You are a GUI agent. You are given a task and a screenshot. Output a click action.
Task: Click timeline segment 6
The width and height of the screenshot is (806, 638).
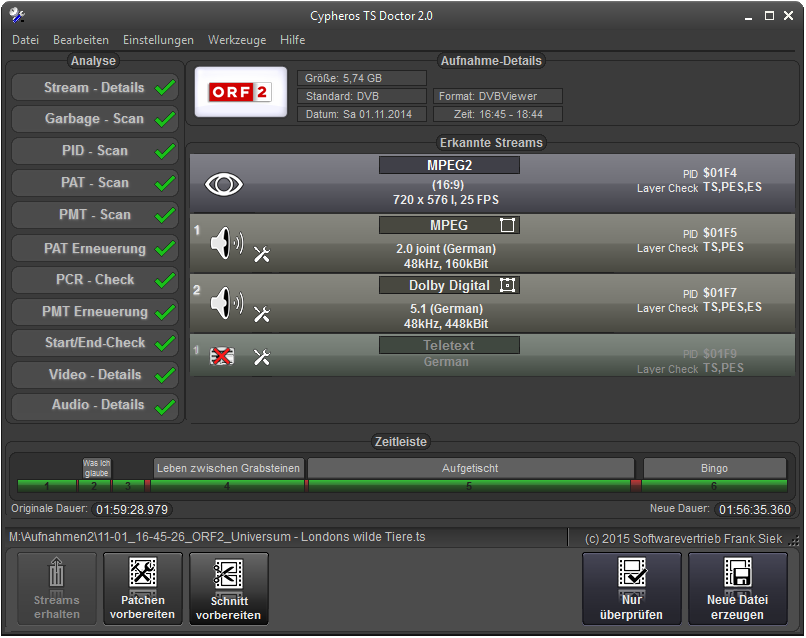[714, 486]
